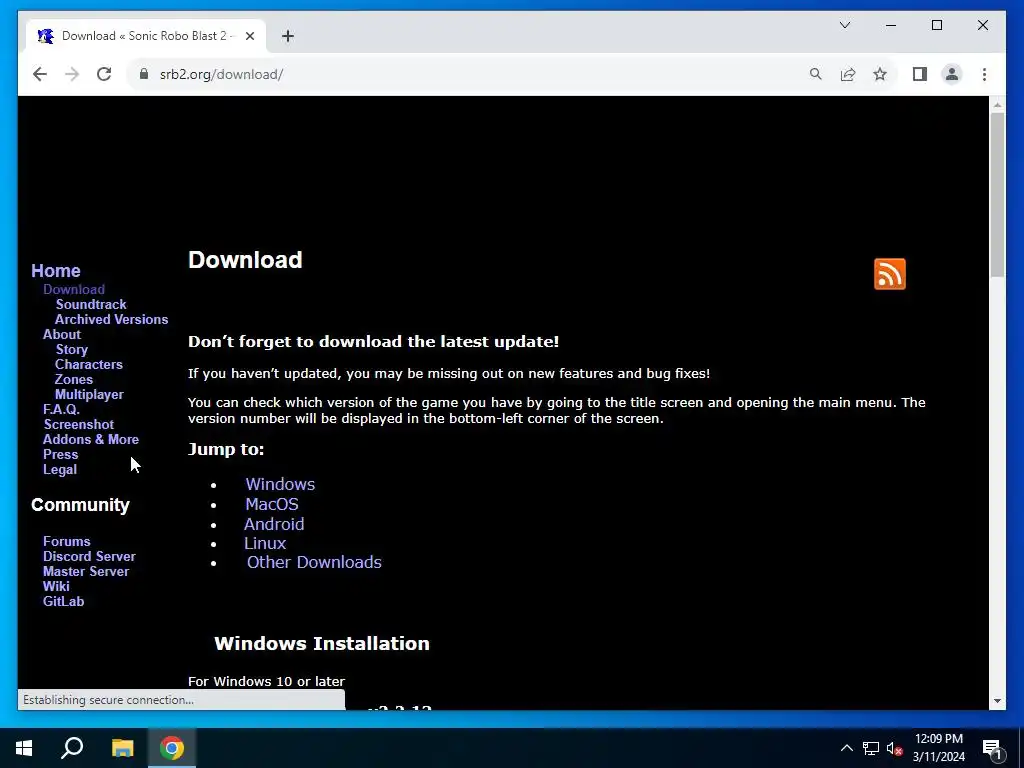Click the page's vertical scrollbar thumb
Screen dimensions: 1024x768
coord(997,195)
